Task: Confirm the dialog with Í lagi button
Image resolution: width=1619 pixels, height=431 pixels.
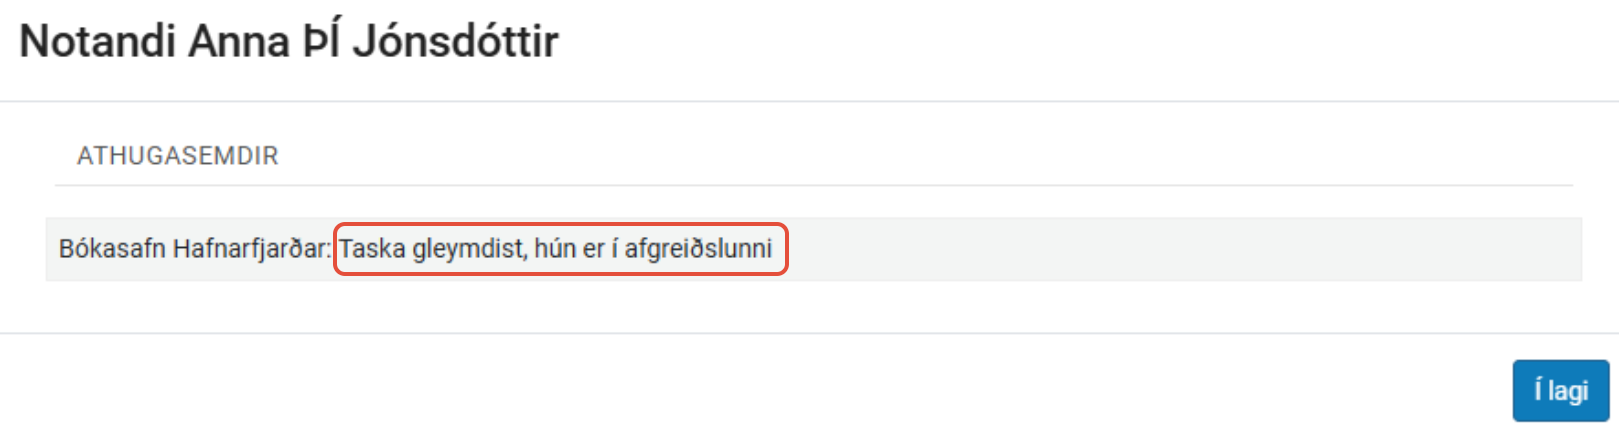Action: point(1560,390)
